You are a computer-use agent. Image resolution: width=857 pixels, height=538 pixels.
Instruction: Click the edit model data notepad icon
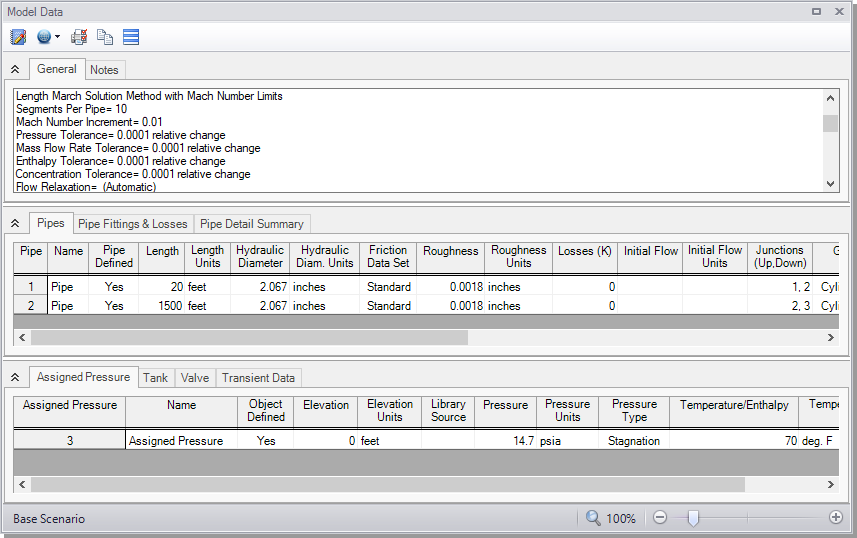point(18,37)
